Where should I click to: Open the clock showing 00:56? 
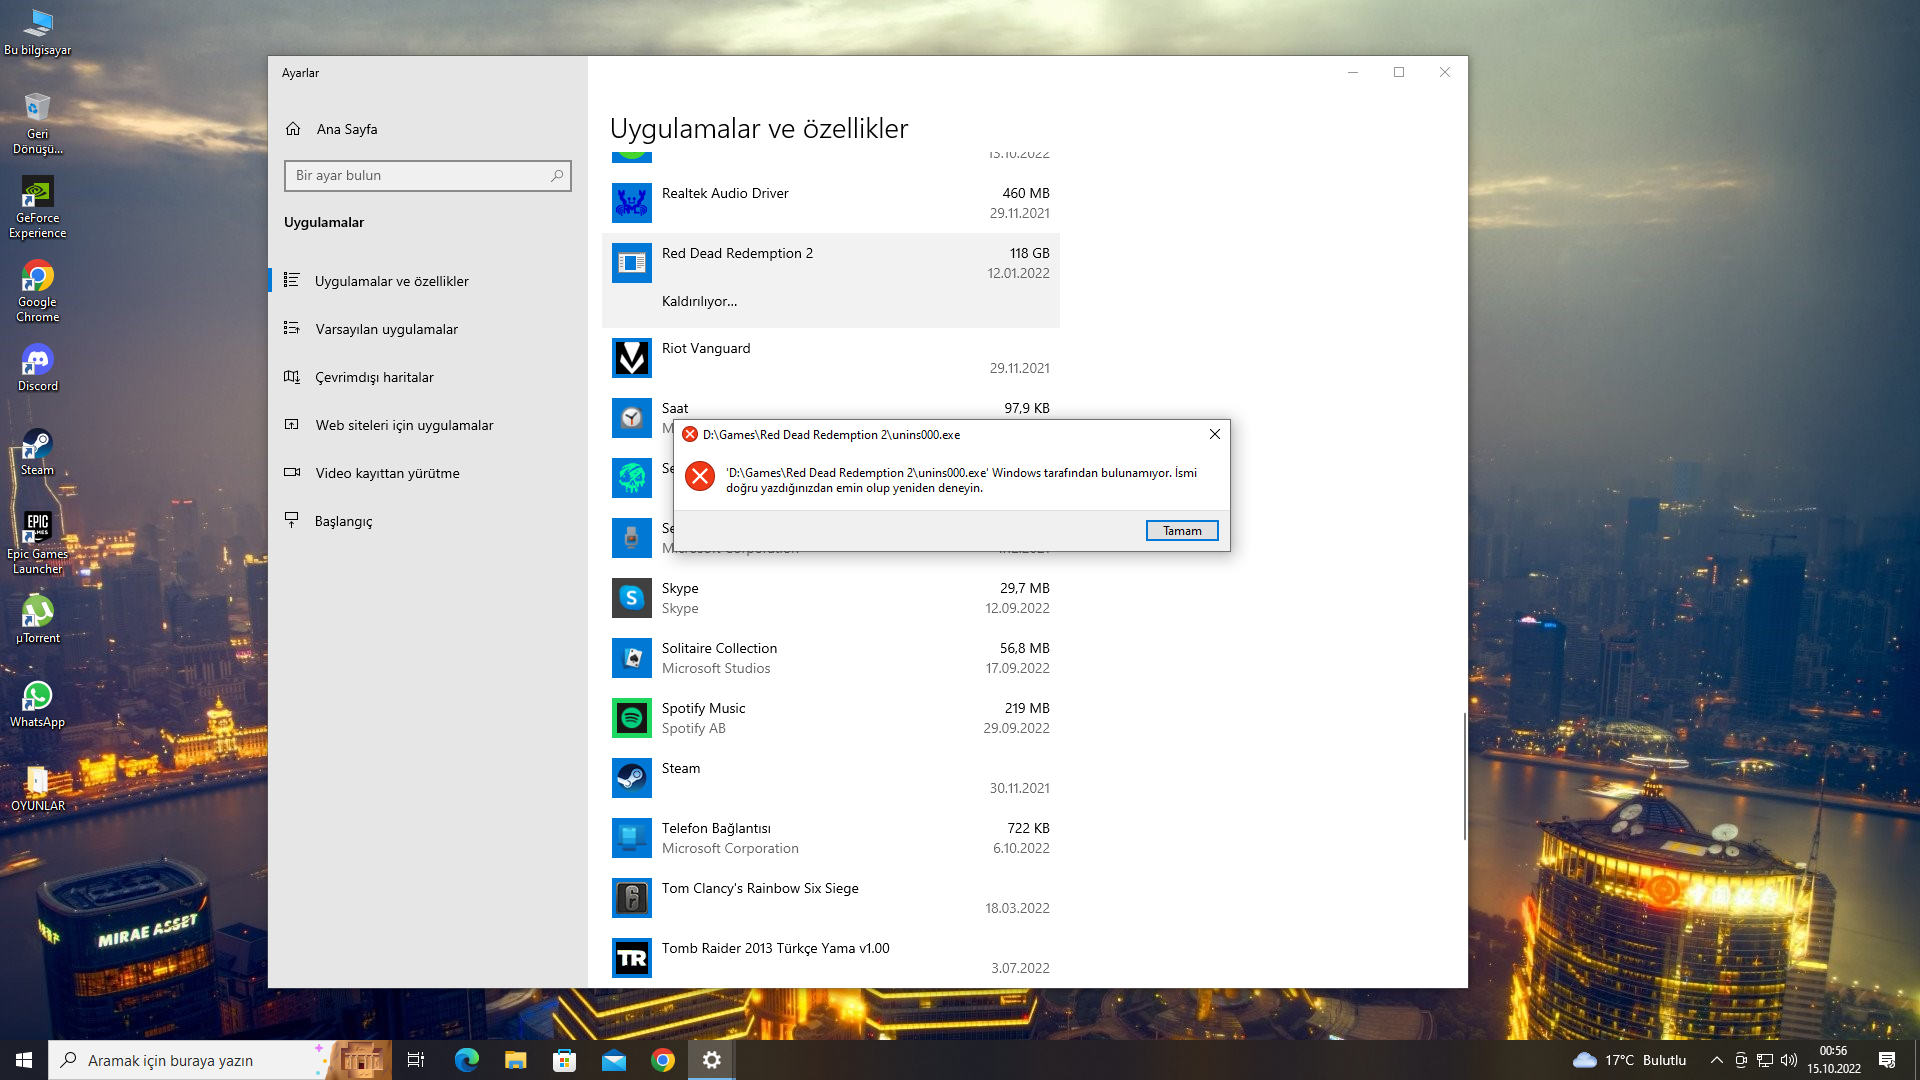(1833, 1060)
